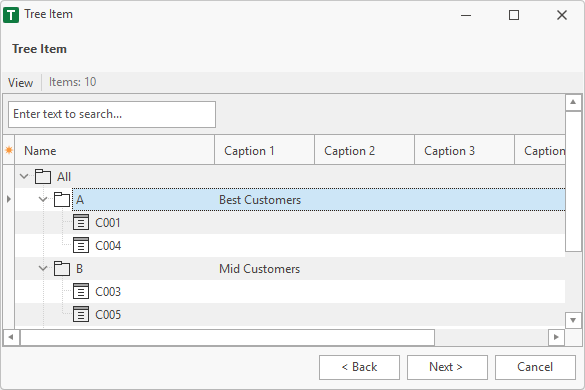Select tree item C004
The width and height of the screenshot is (585, 390).
point(290,246)
